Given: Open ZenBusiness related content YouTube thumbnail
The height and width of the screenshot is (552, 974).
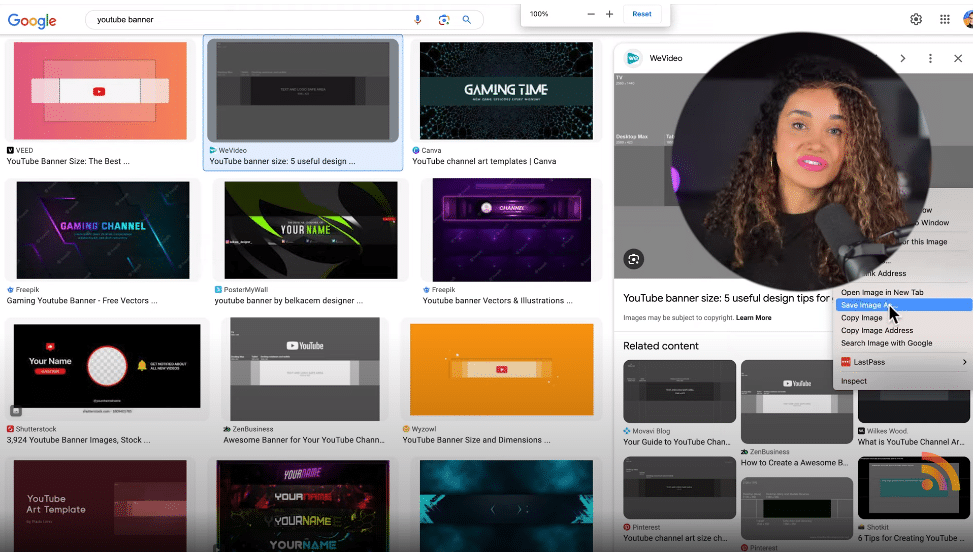Looking at the screenshot, I should [x=796, y=402].
